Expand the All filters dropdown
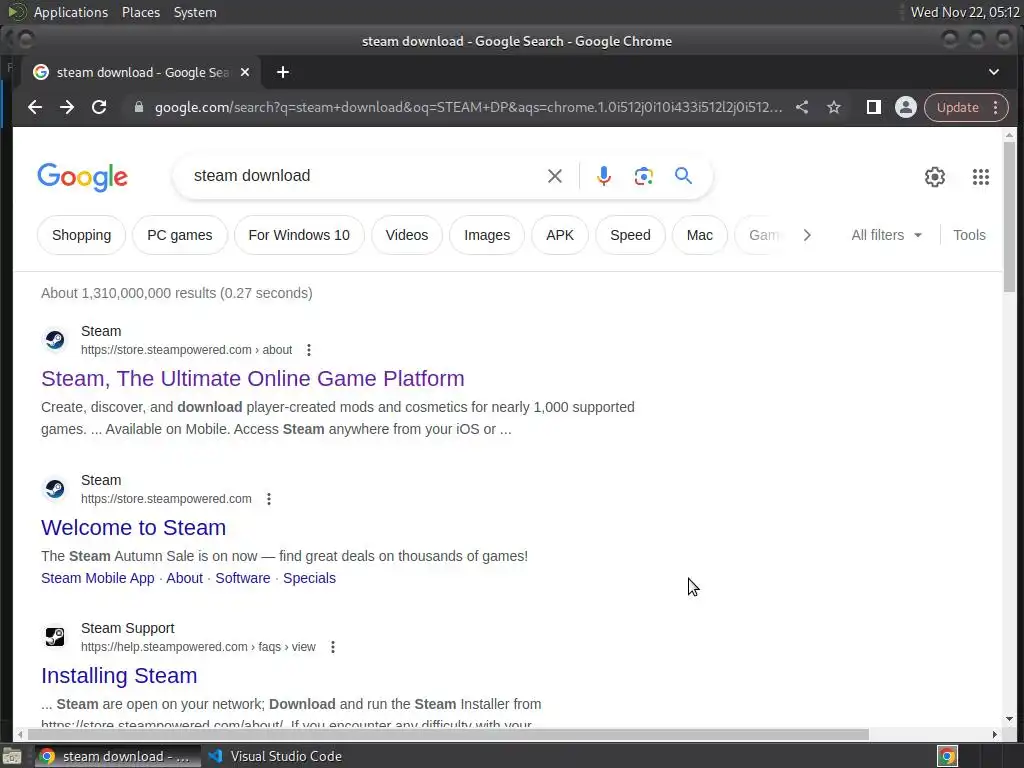This screenshot has width=1024, height=768. pyautogui.click(x=886, y=235)
